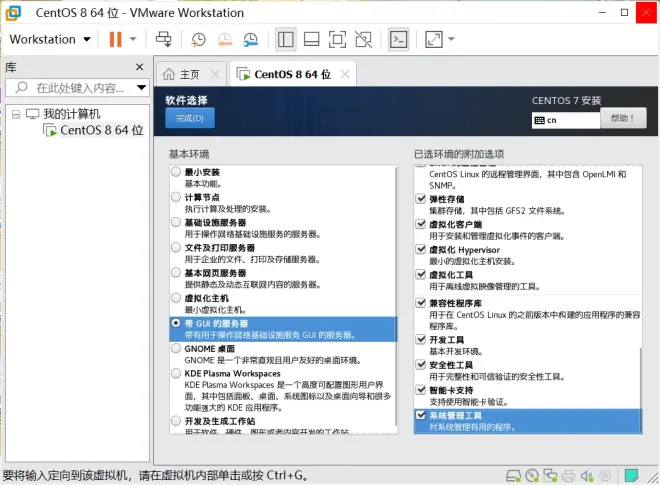This screenshot has height=485, width=660.
Task: Click the sound card status icon
Action: pos(587,476)
